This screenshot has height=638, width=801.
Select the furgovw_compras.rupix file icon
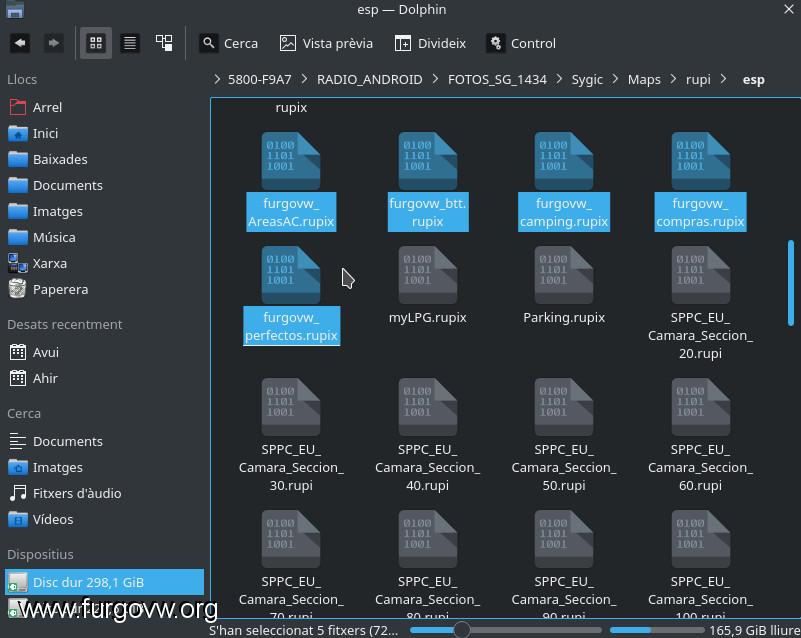(x=700, y=161)
